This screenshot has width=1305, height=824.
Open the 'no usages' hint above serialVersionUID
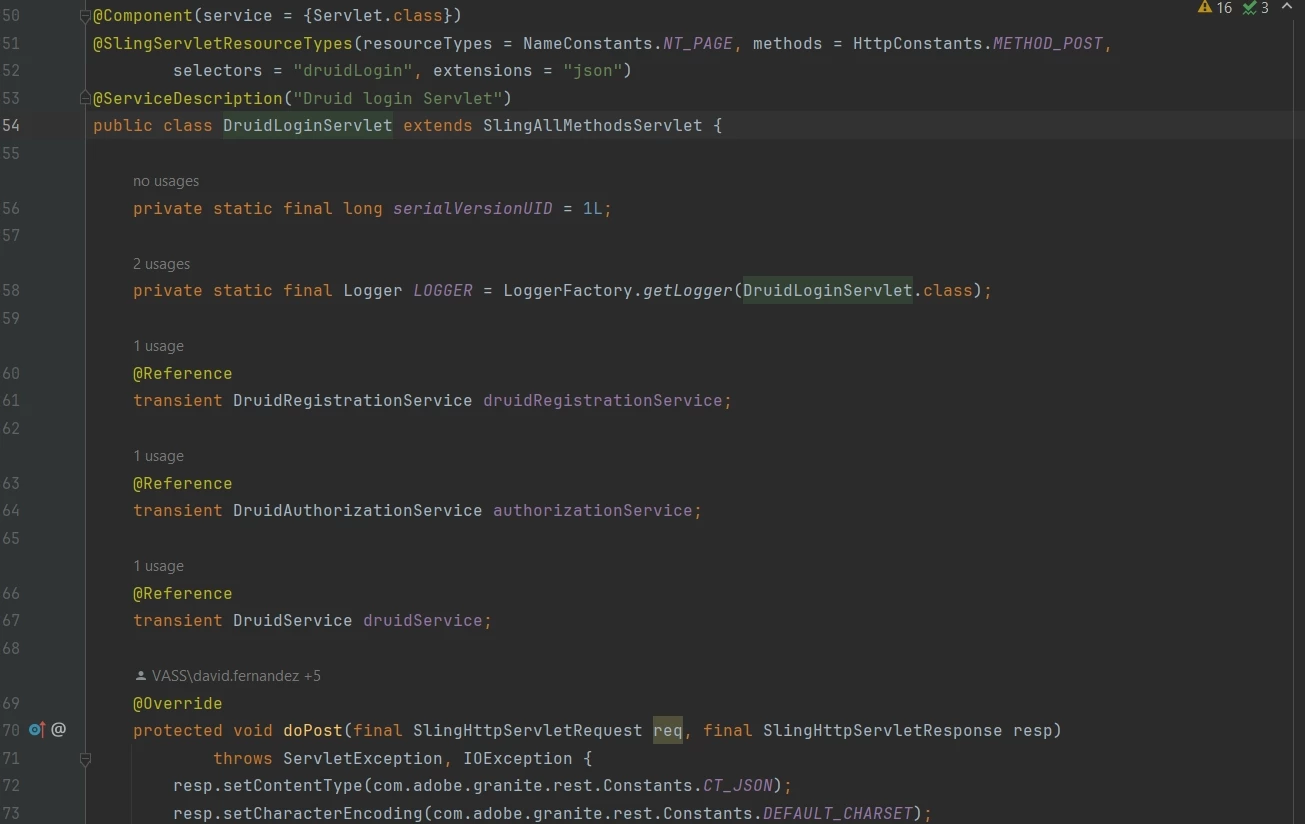coord(166,181)
